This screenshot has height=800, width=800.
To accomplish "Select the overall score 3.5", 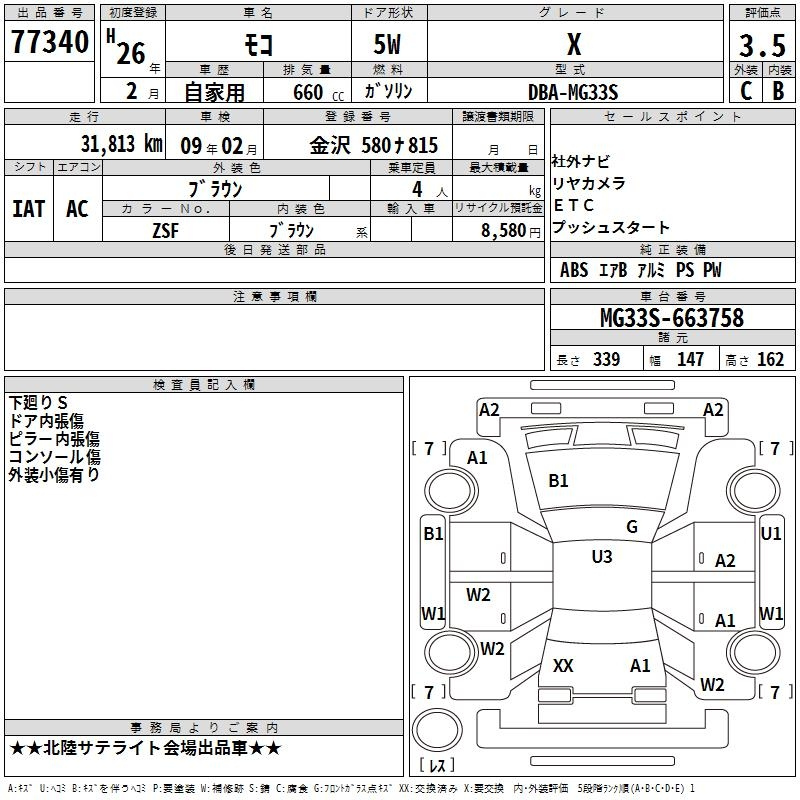I will click(x=762, y=45).
